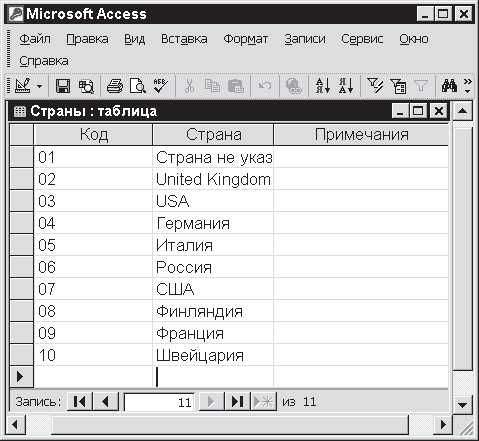The height and width of the screenshot is (441, 479).
Task: Sort ascending using the A-Я icon
Action: pyautogui.click(x=323, y=86)
